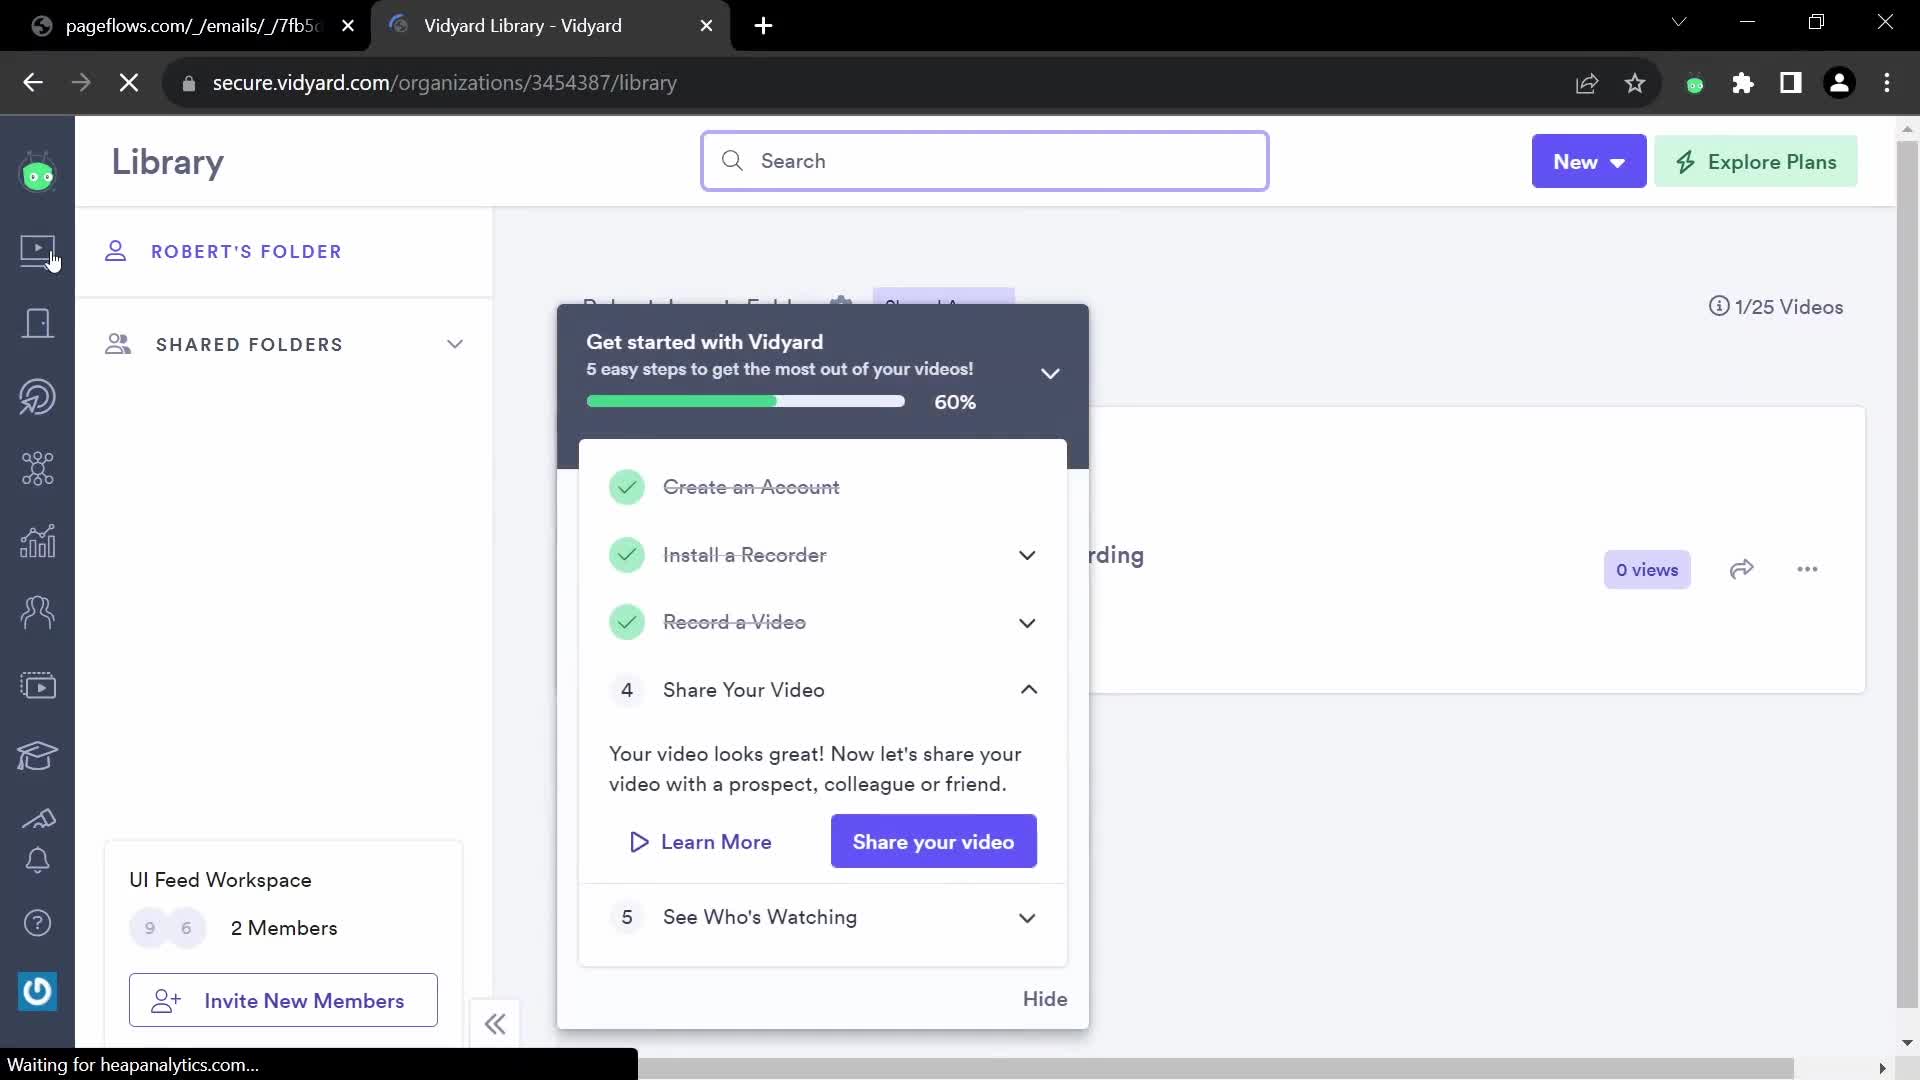Collapse the Get started with Vidyard panel
Screen dimensions: 1920x1080
1050,373
